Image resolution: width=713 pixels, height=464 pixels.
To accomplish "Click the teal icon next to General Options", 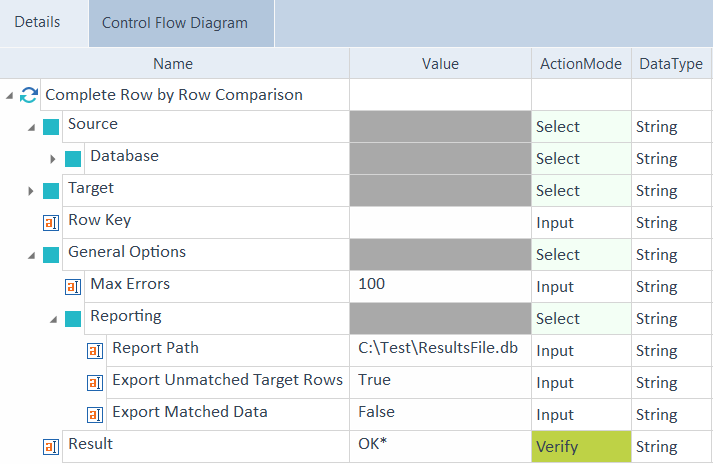I will (x=51, y=255).
